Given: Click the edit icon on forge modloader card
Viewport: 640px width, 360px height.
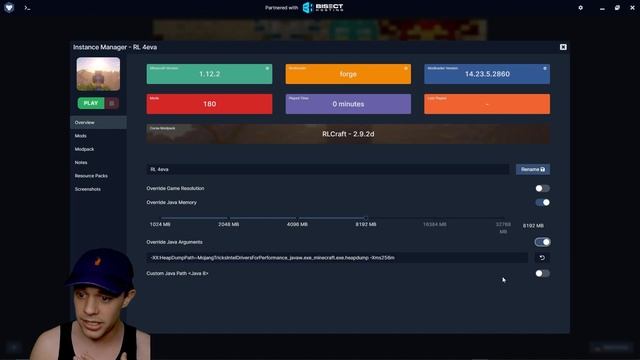Looking at the screenshot, I should 406,68.
